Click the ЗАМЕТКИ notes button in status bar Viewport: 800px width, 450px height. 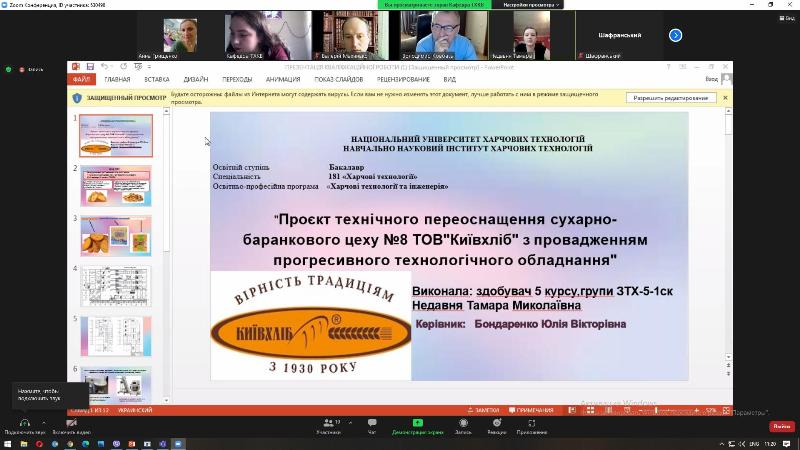[x=483, y=410]
